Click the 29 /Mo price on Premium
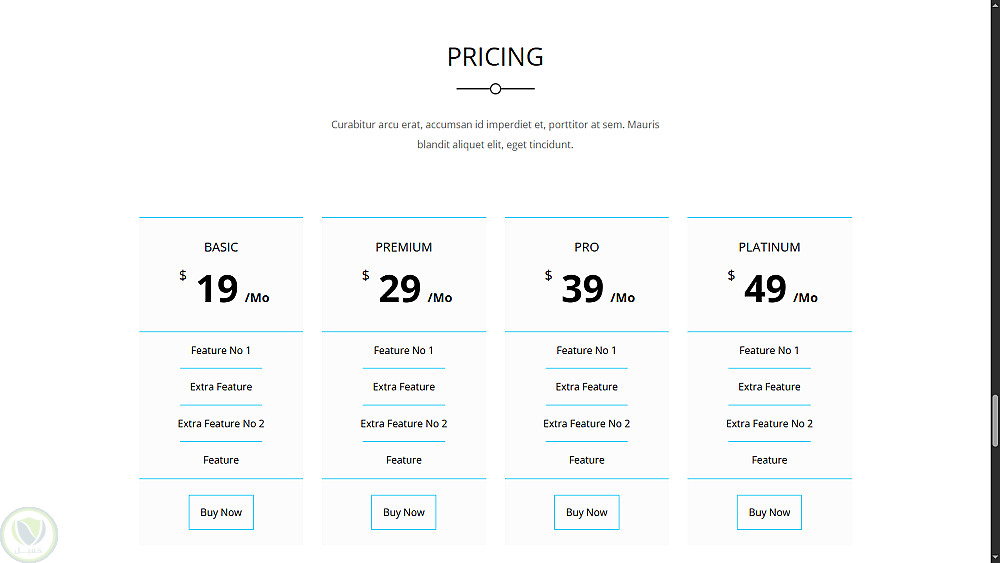This screenshot has height=563, width=1000. (413, 290)
